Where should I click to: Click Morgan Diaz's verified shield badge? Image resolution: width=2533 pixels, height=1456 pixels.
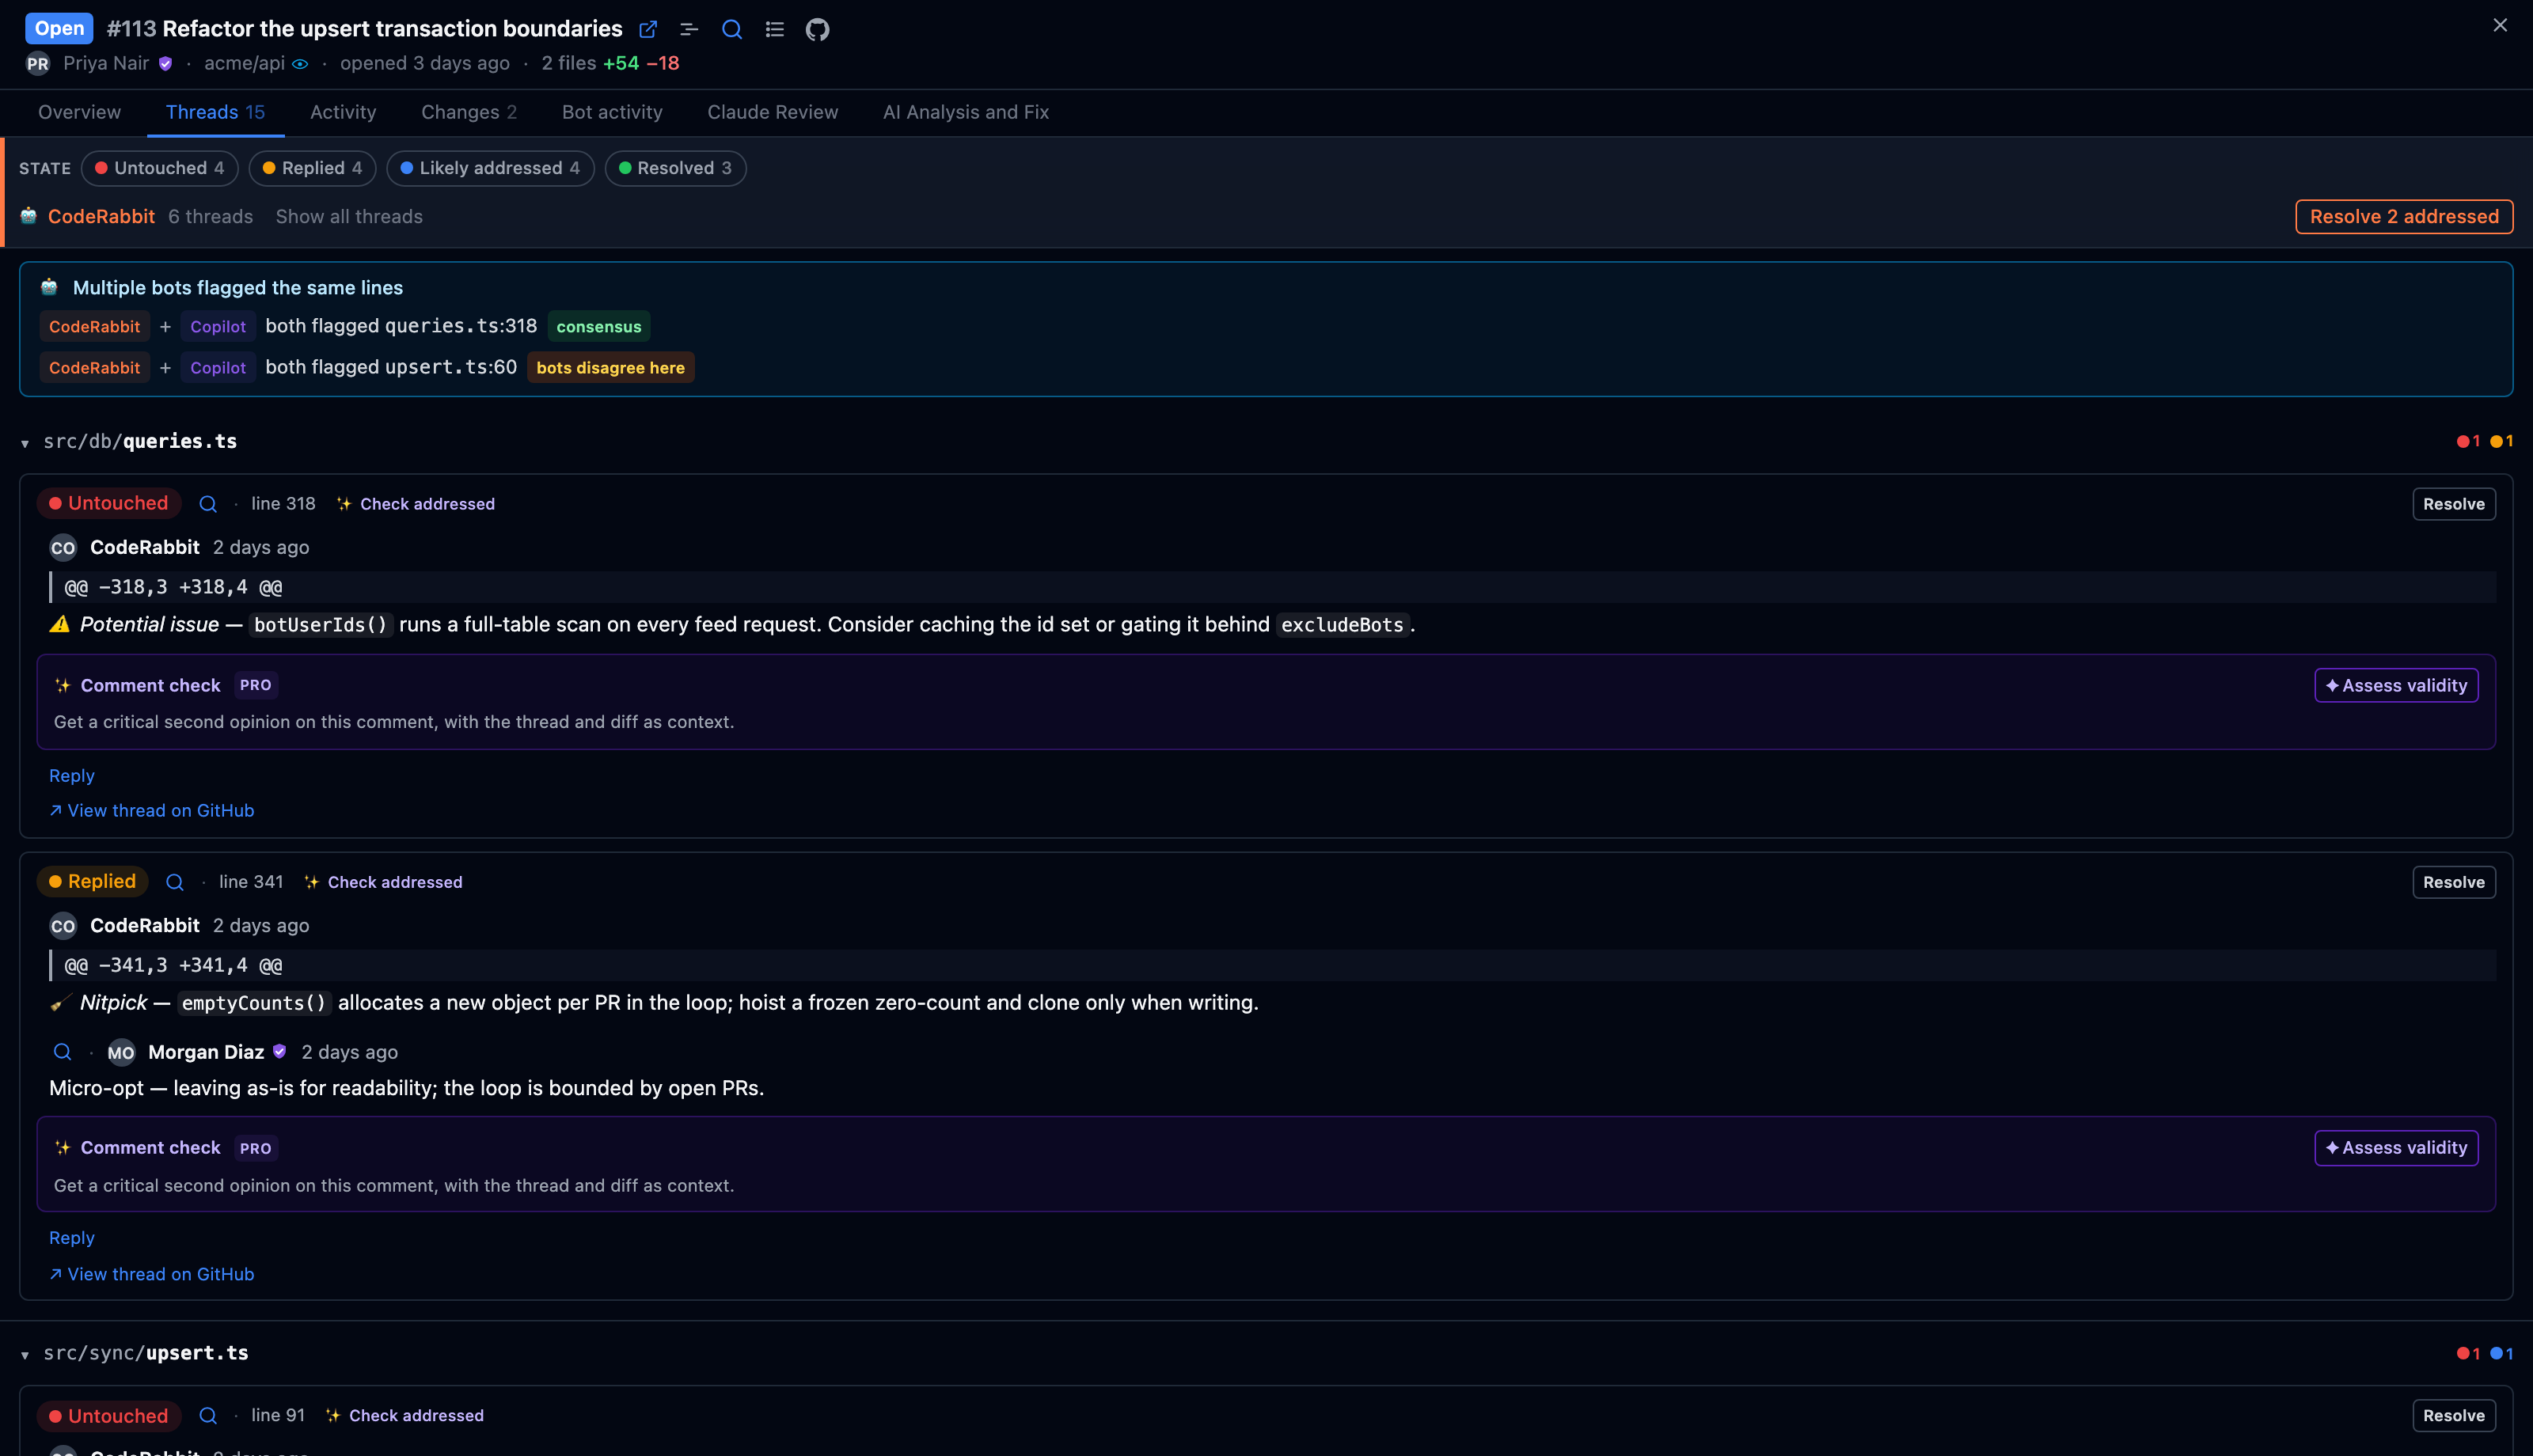tap(280, 1052)
